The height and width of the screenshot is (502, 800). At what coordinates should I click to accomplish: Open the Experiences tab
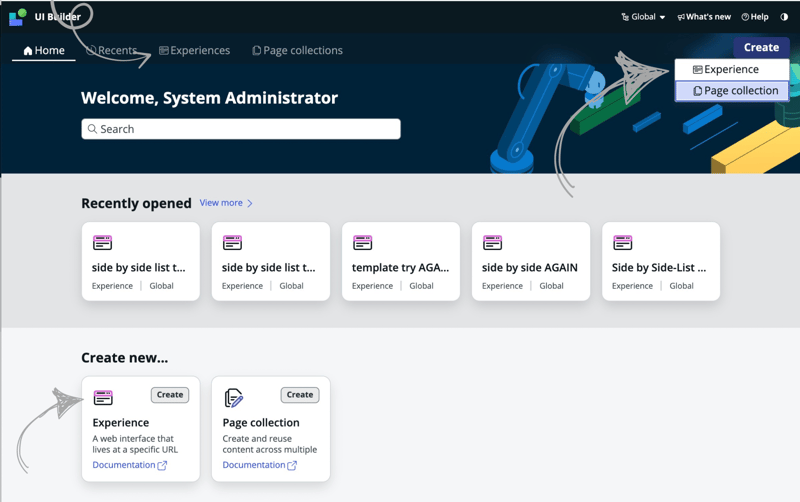click(x=194, y=51)
